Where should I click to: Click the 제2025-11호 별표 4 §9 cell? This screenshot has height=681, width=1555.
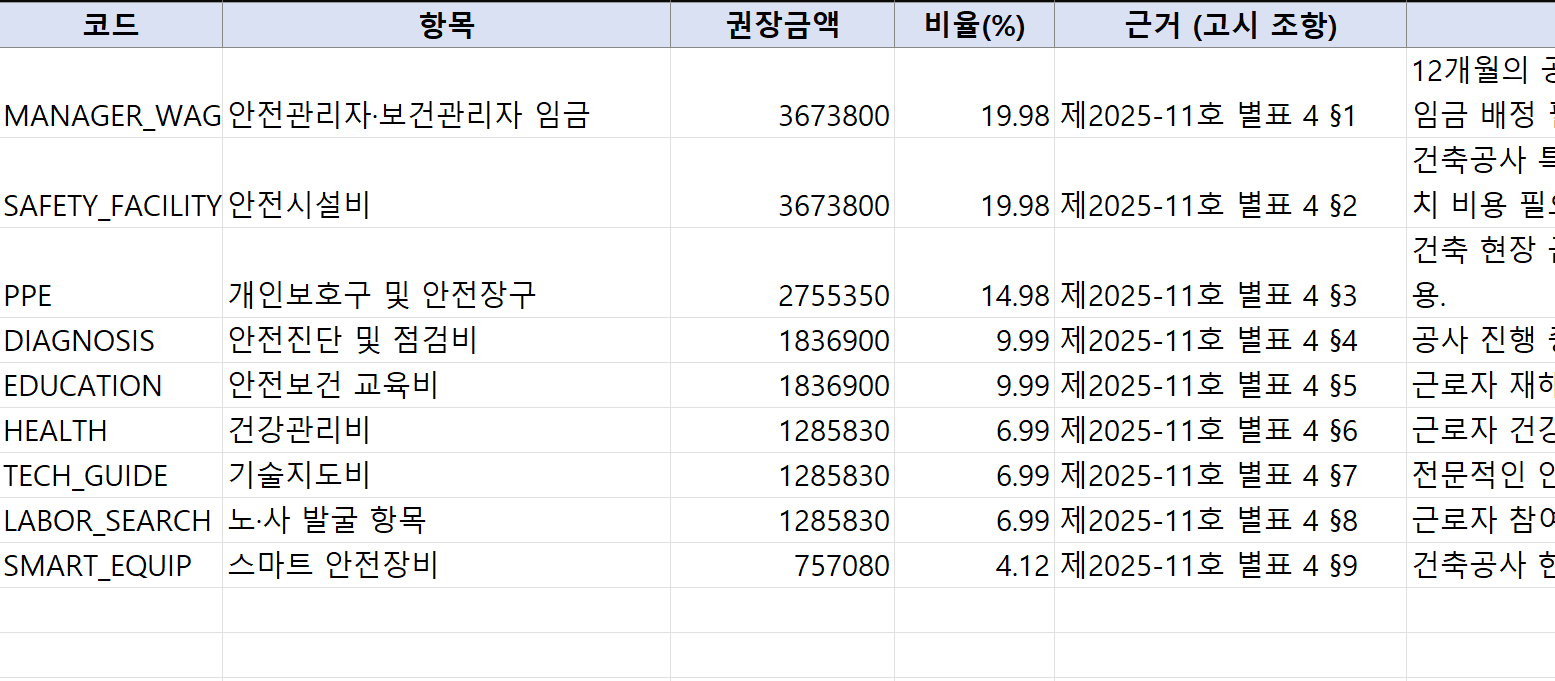(x=1230, y=565)
